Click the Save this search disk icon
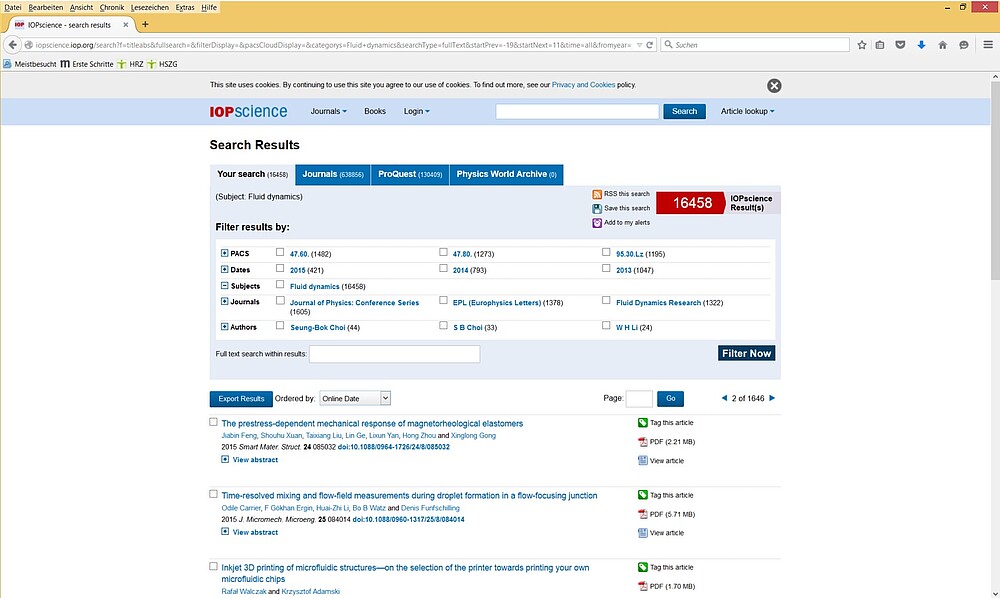 click(x=597, y=208)
